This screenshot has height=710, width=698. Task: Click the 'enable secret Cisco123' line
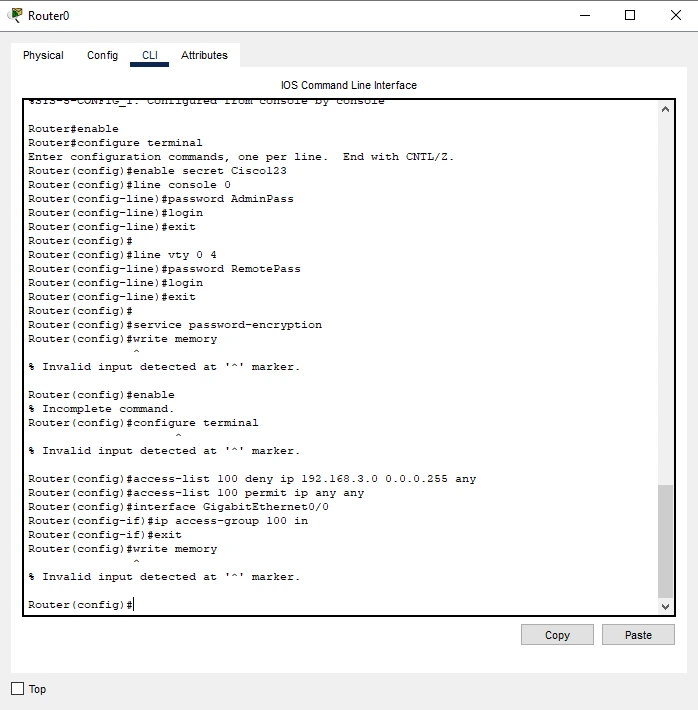[157, 171]
